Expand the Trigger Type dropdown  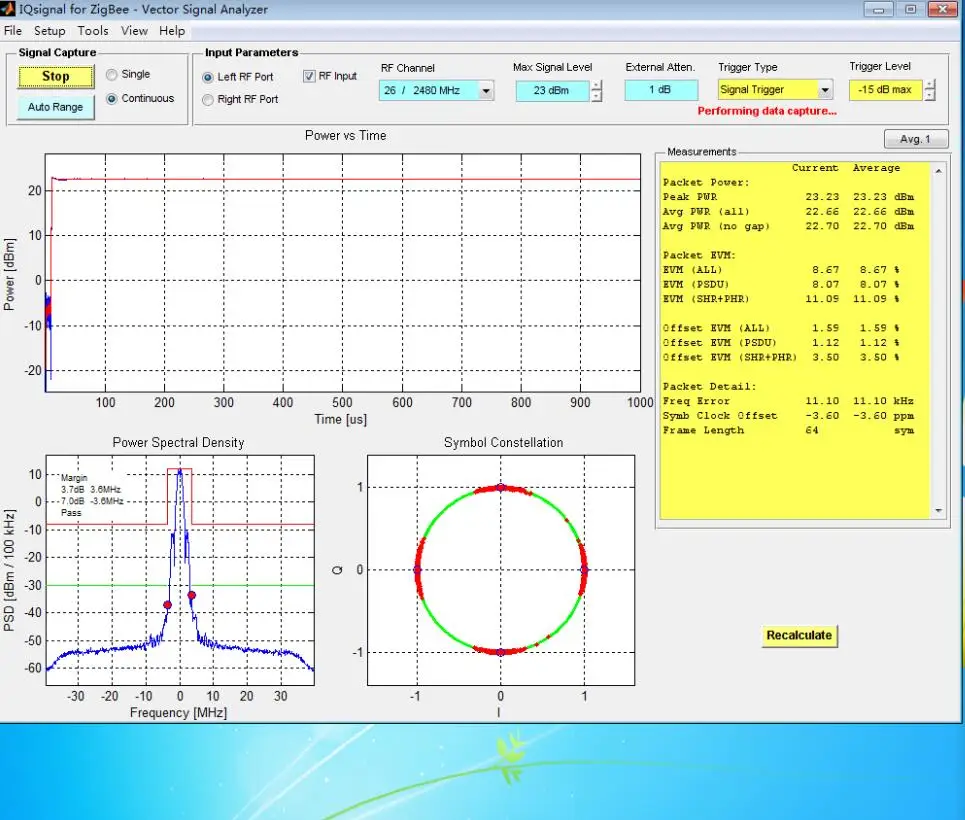tap(825, 90)
